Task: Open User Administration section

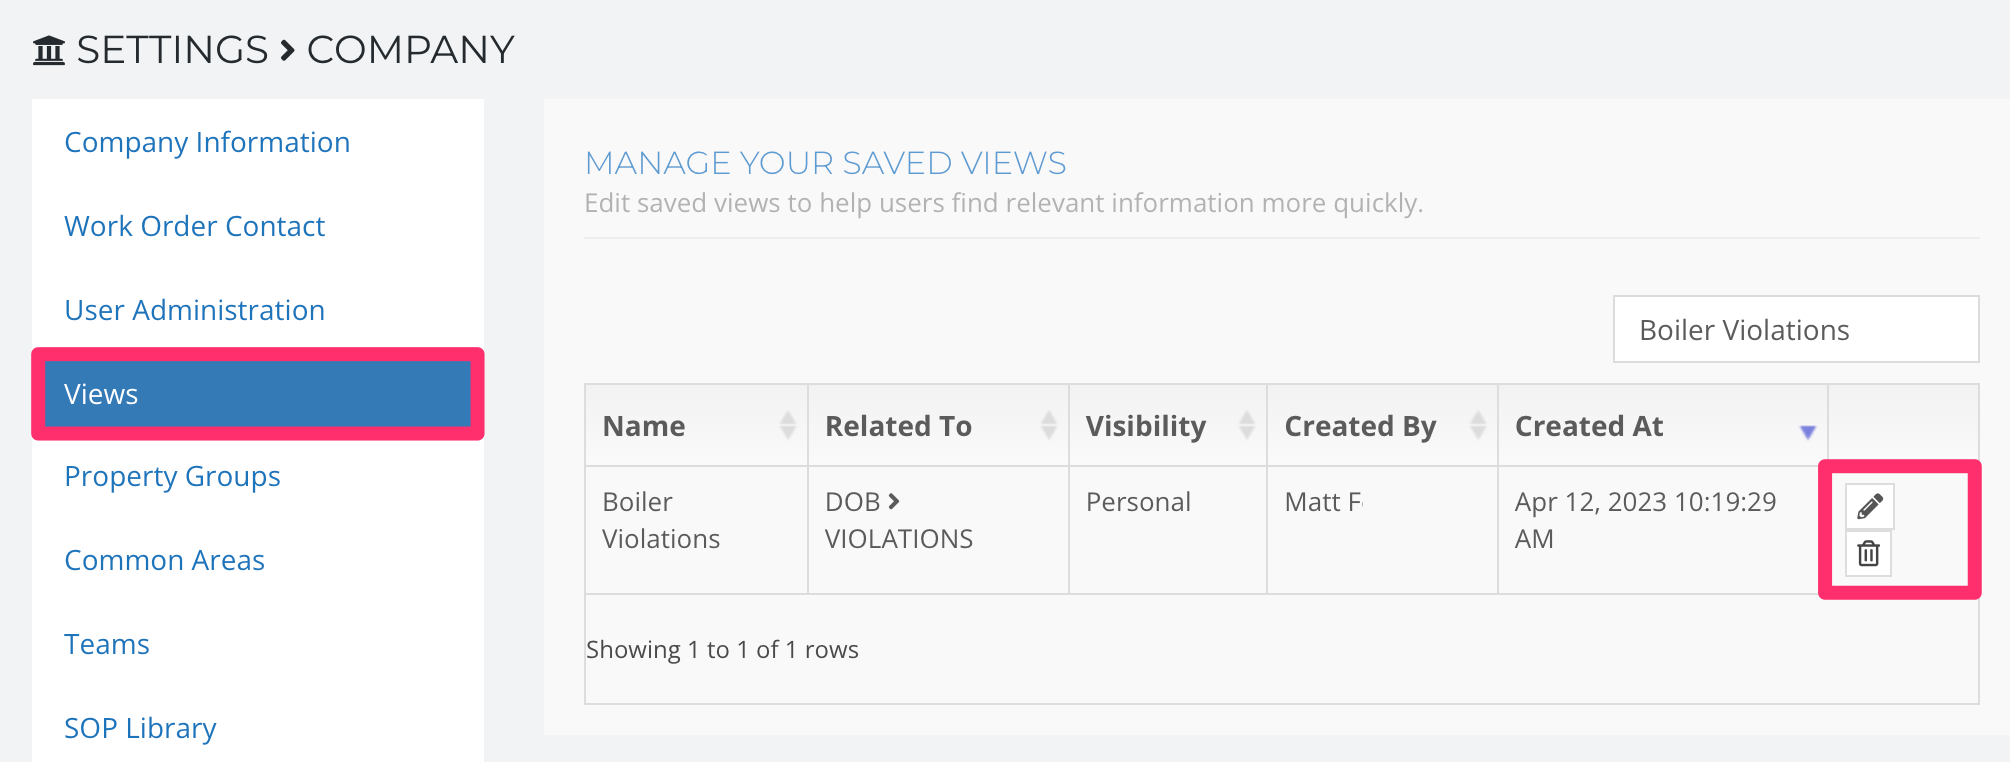Action: [x=194, y=310]
